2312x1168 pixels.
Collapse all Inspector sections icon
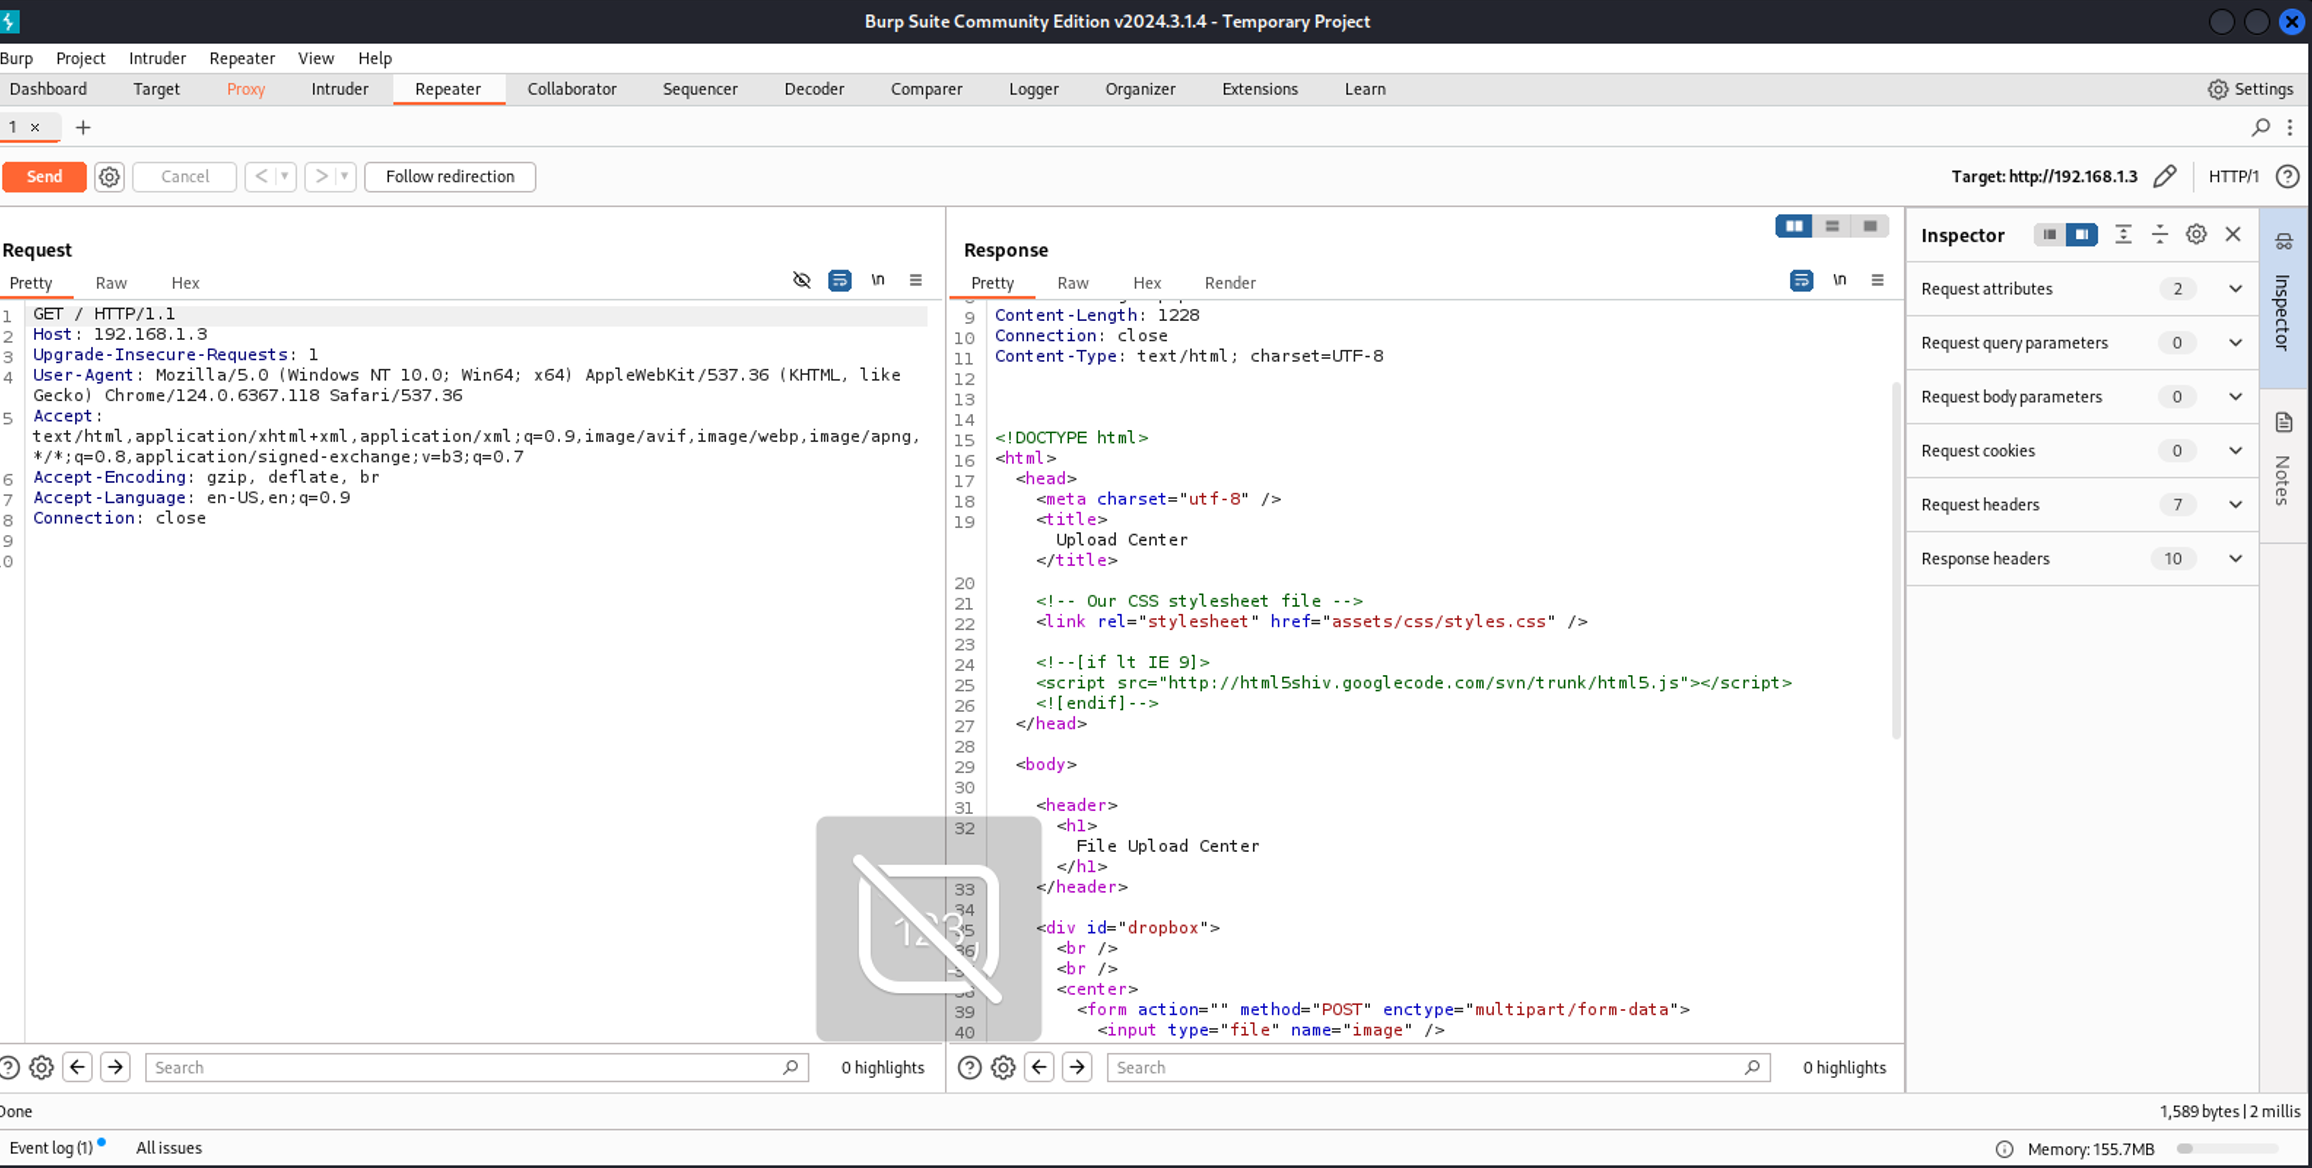point(2160,234)
